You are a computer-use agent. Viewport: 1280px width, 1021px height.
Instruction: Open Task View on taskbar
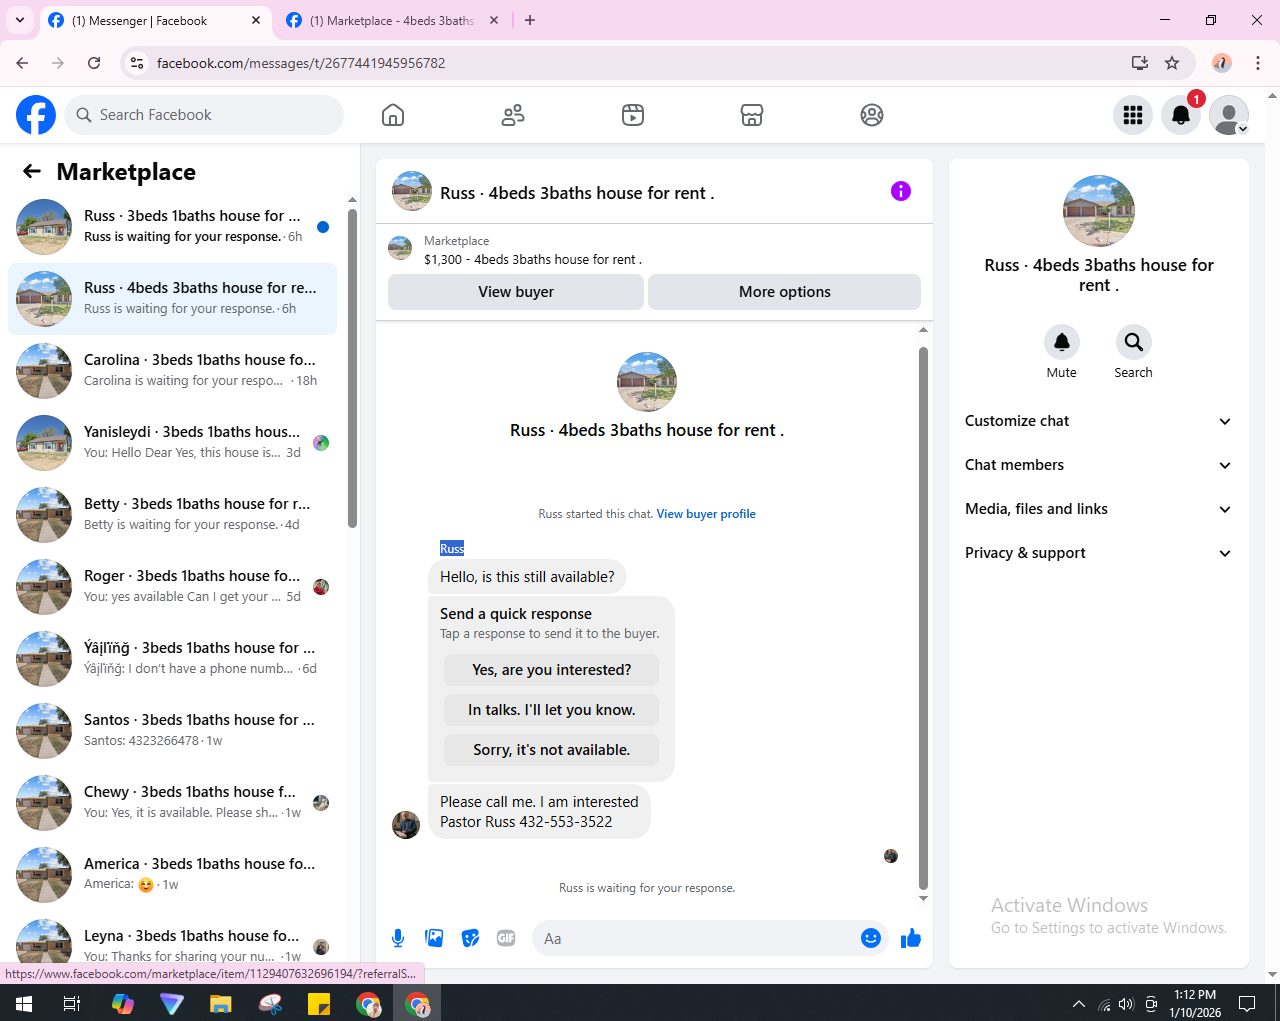(72, 1003)
